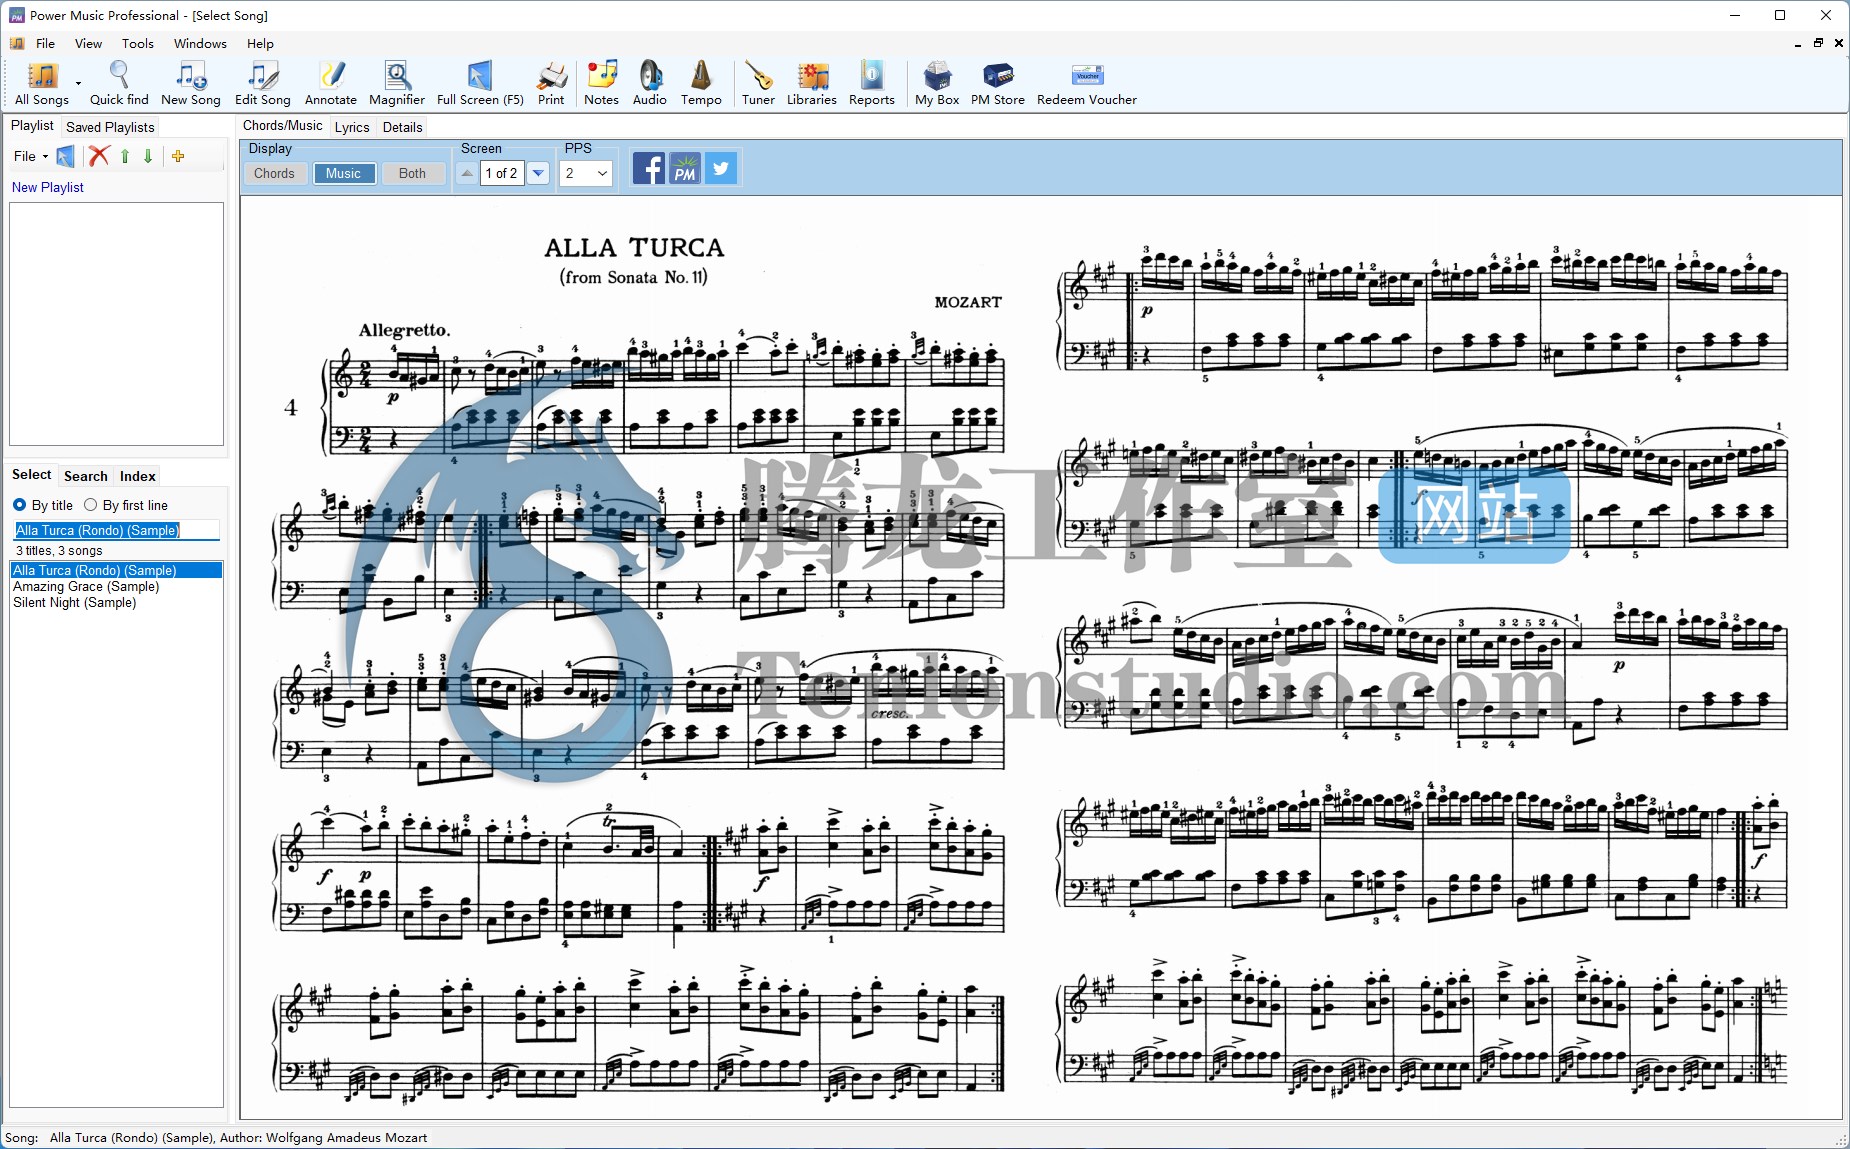
Task: Open the Audio tool
Action: click(650, 83)
